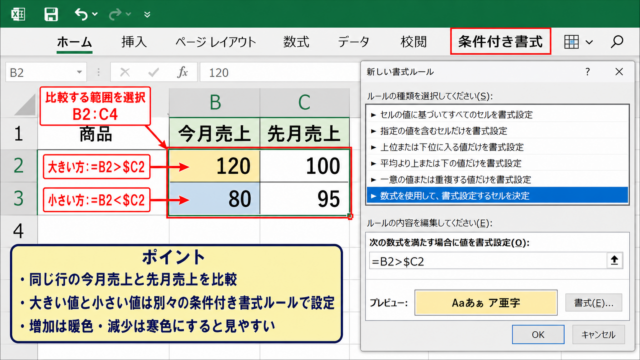Redo the last action

click(115, 14)
